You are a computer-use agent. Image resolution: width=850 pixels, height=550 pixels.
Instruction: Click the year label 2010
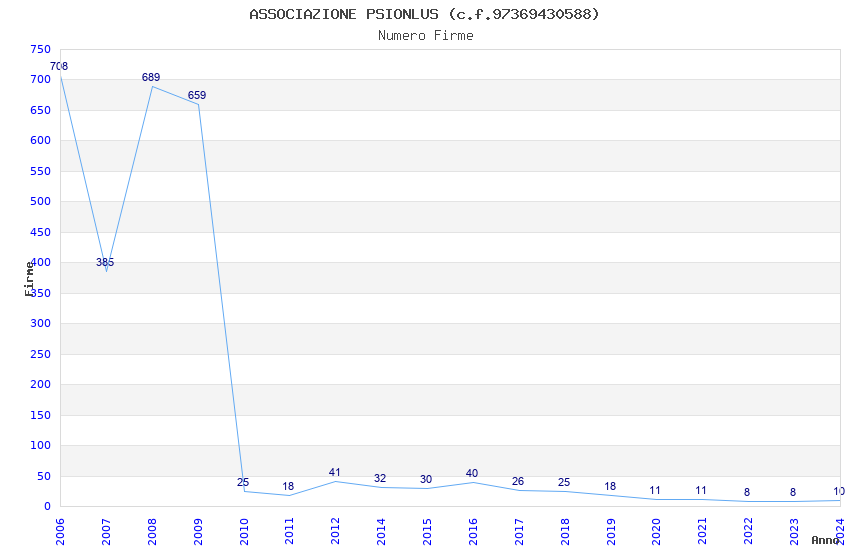pyautogui.click(x=244, y=532)
